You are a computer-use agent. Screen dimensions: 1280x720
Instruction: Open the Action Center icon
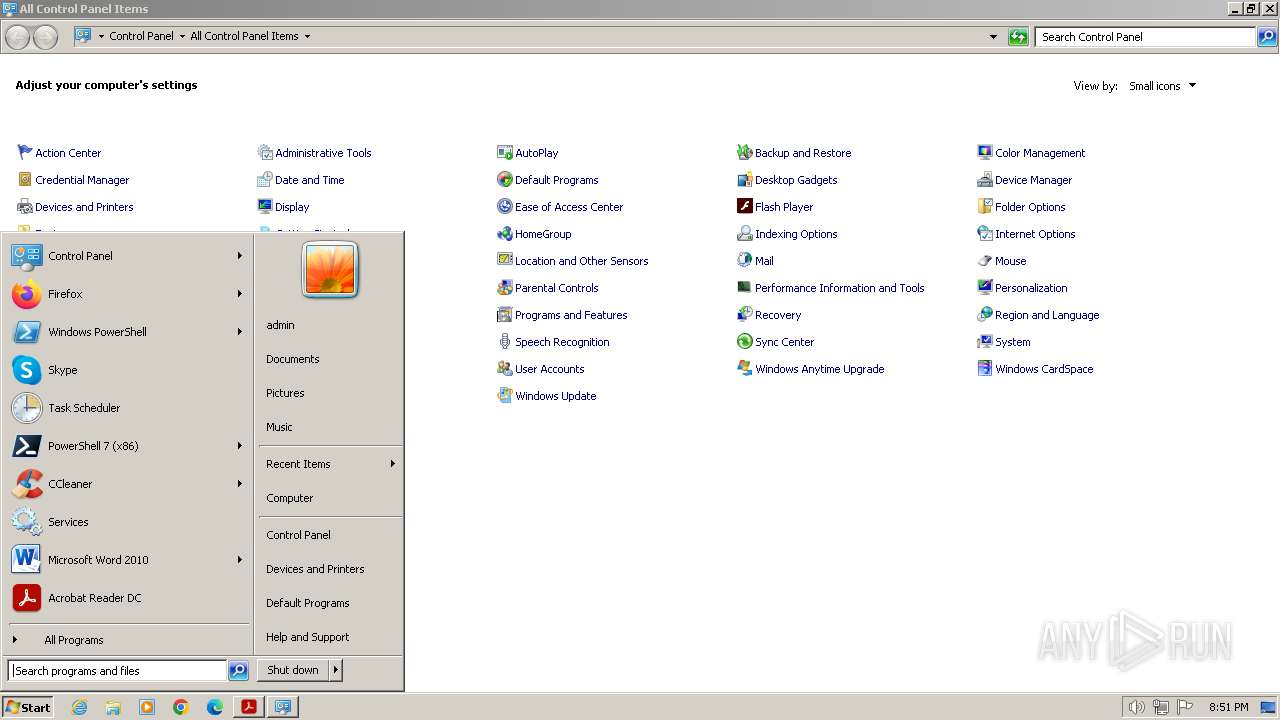tap(26, 153)
